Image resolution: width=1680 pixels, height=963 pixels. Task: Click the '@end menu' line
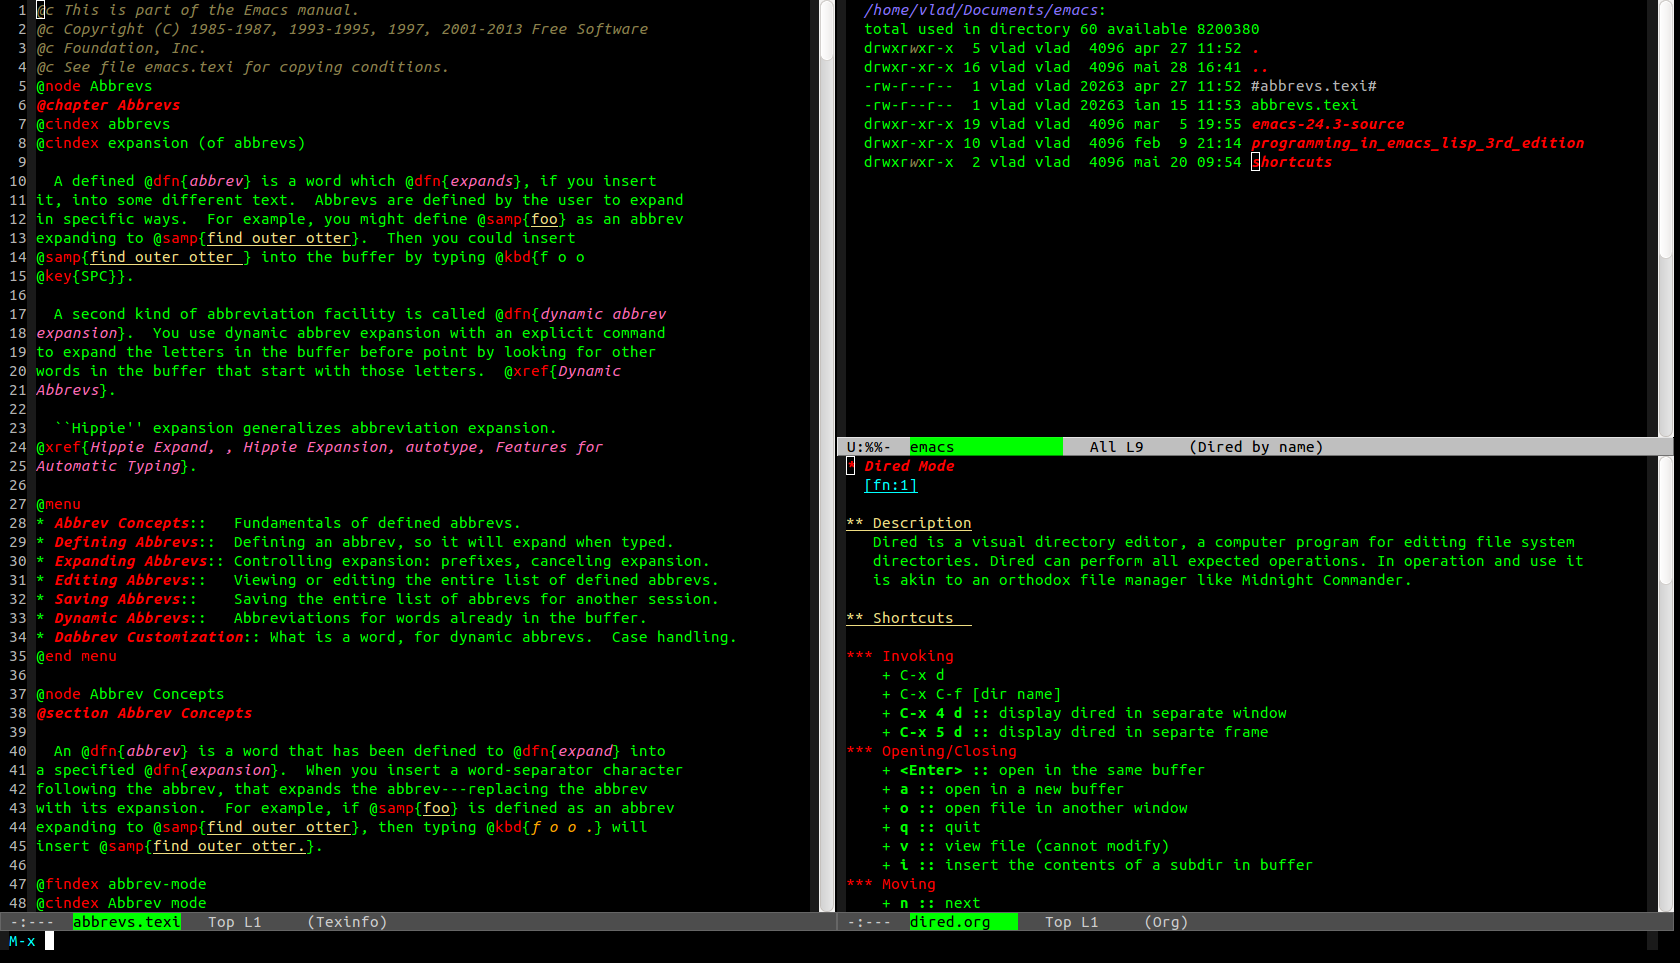[76, 656]
